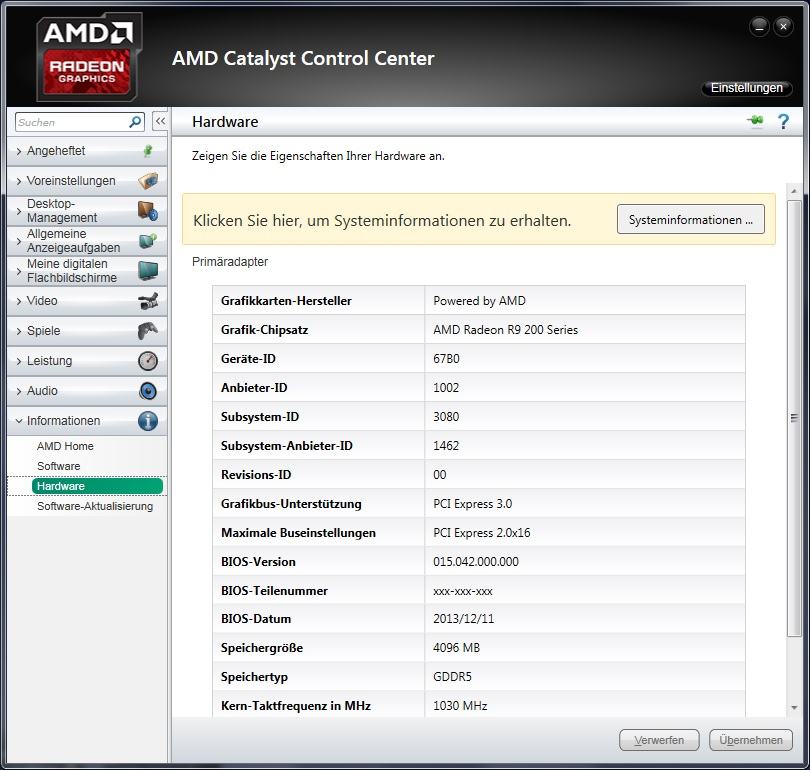
Task: Click the BIOS-Teilenummer value xxx-xxx-xxx
Action: (463, 591)
